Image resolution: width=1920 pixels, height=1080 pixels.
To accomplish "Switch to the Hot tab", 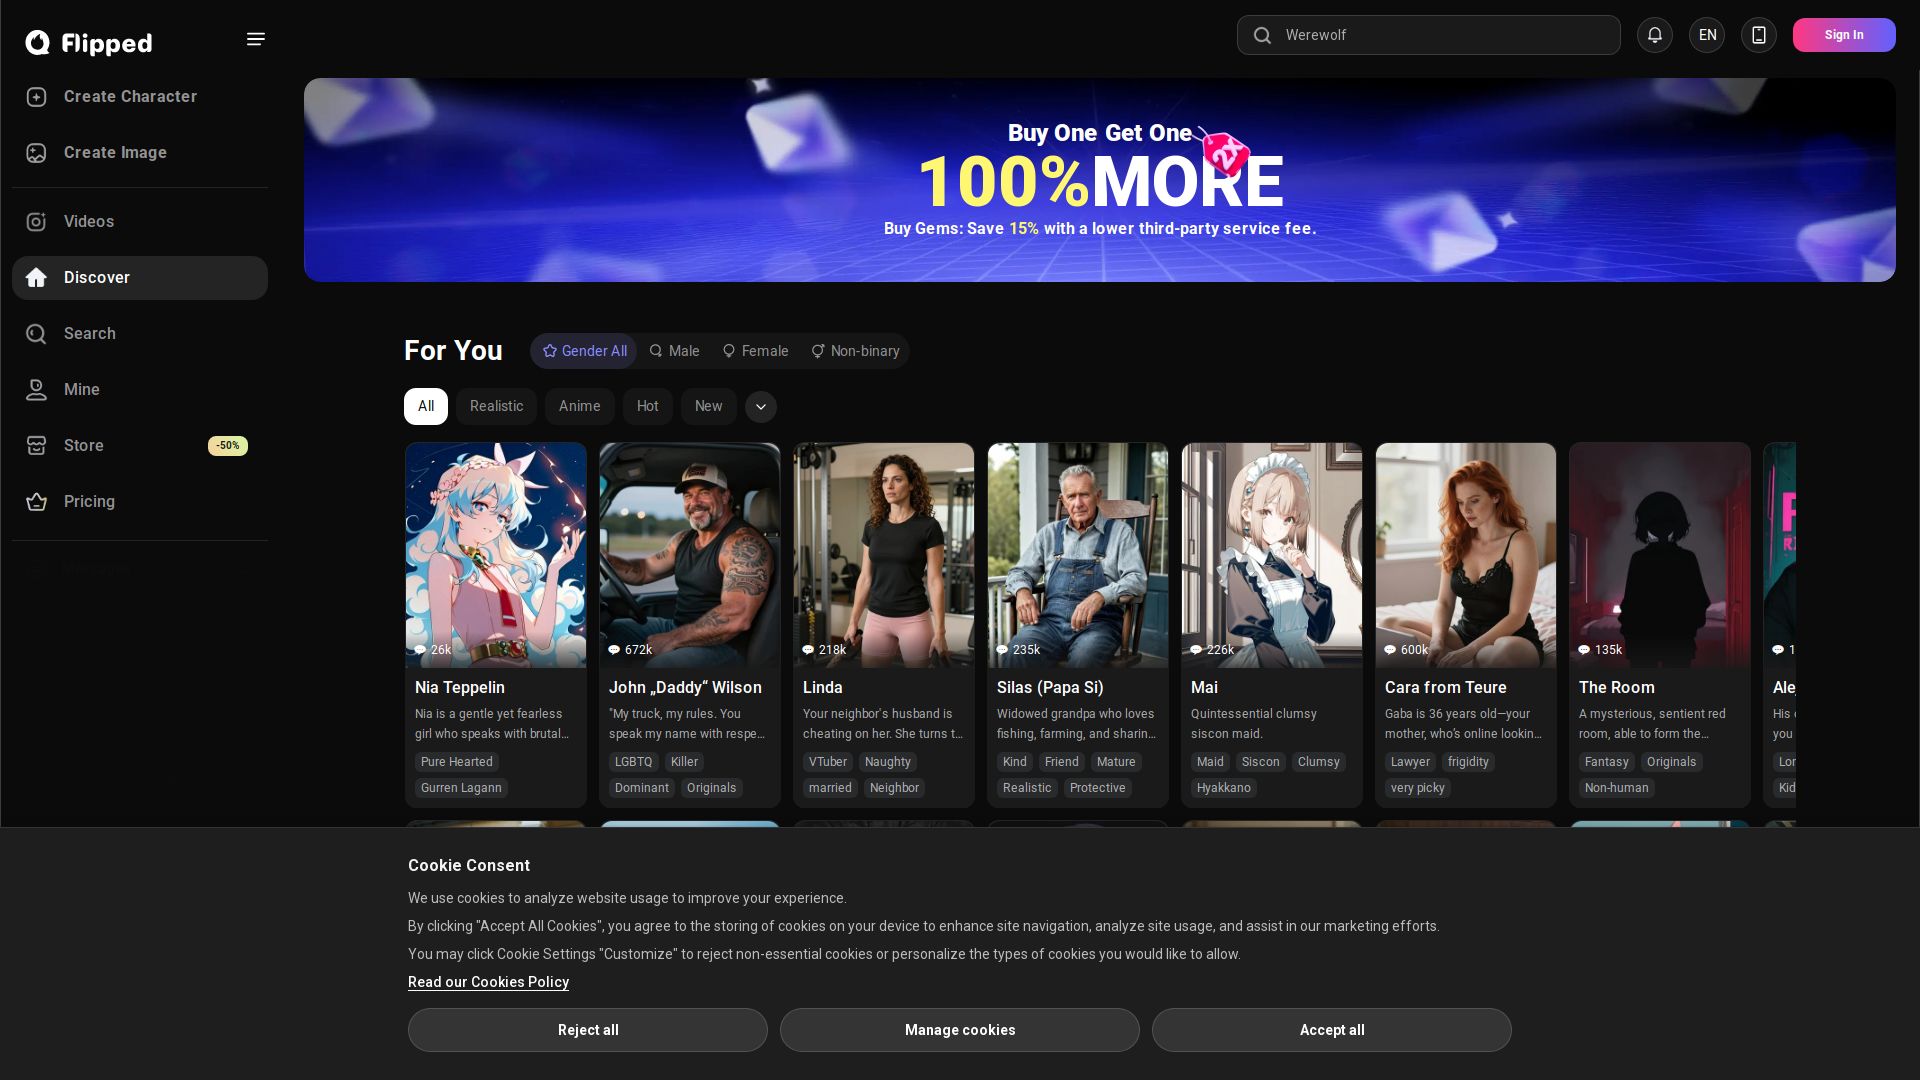I will [648, 407].
